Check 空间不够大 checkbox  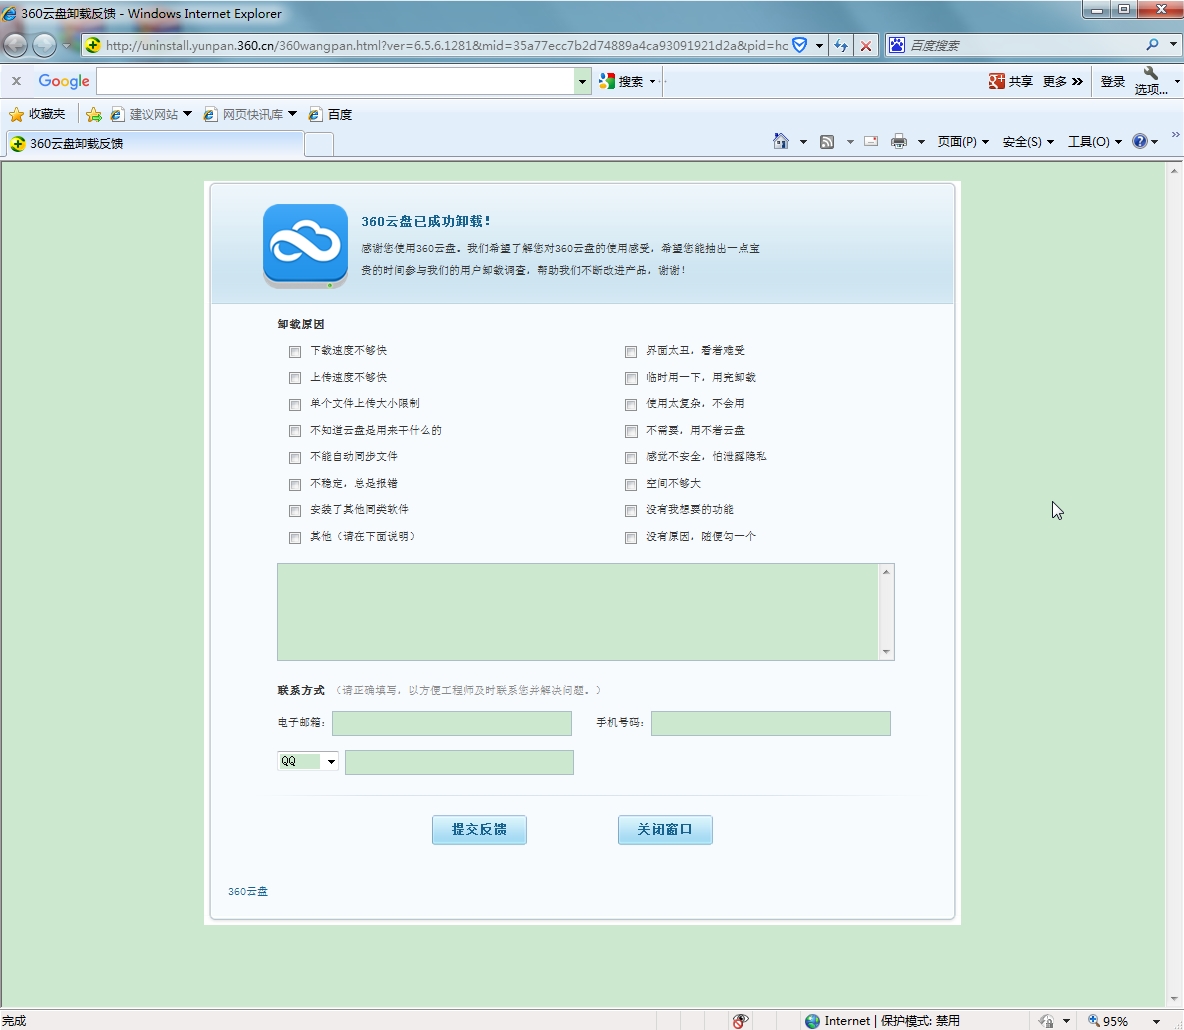pyautogui.click(x=631, y=484)
